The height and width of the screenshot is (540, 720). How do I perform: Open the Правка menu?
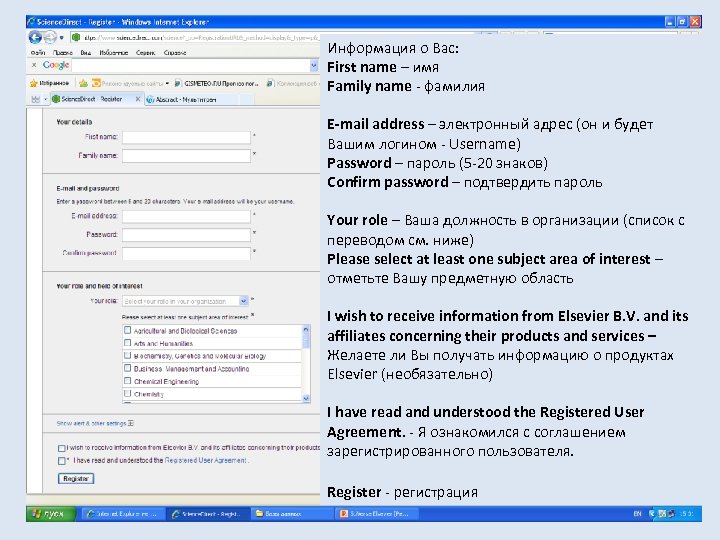click(62, 53)
